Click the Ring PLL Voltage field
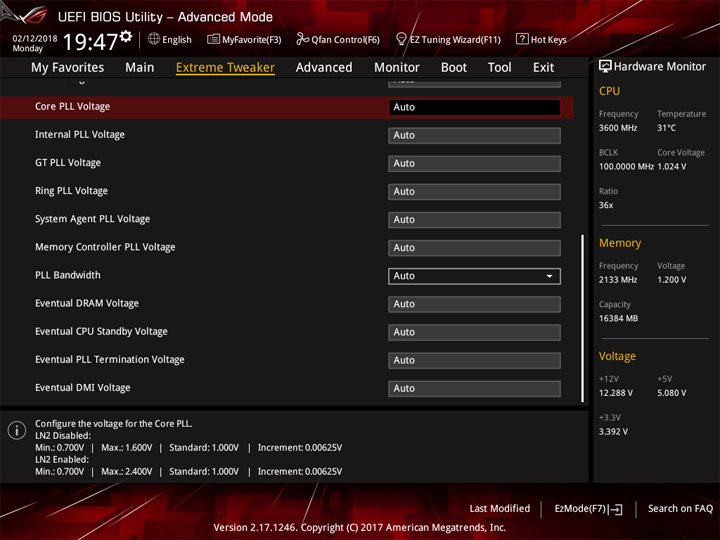Viewport: 720px width, 540px height. coord(474,191)
